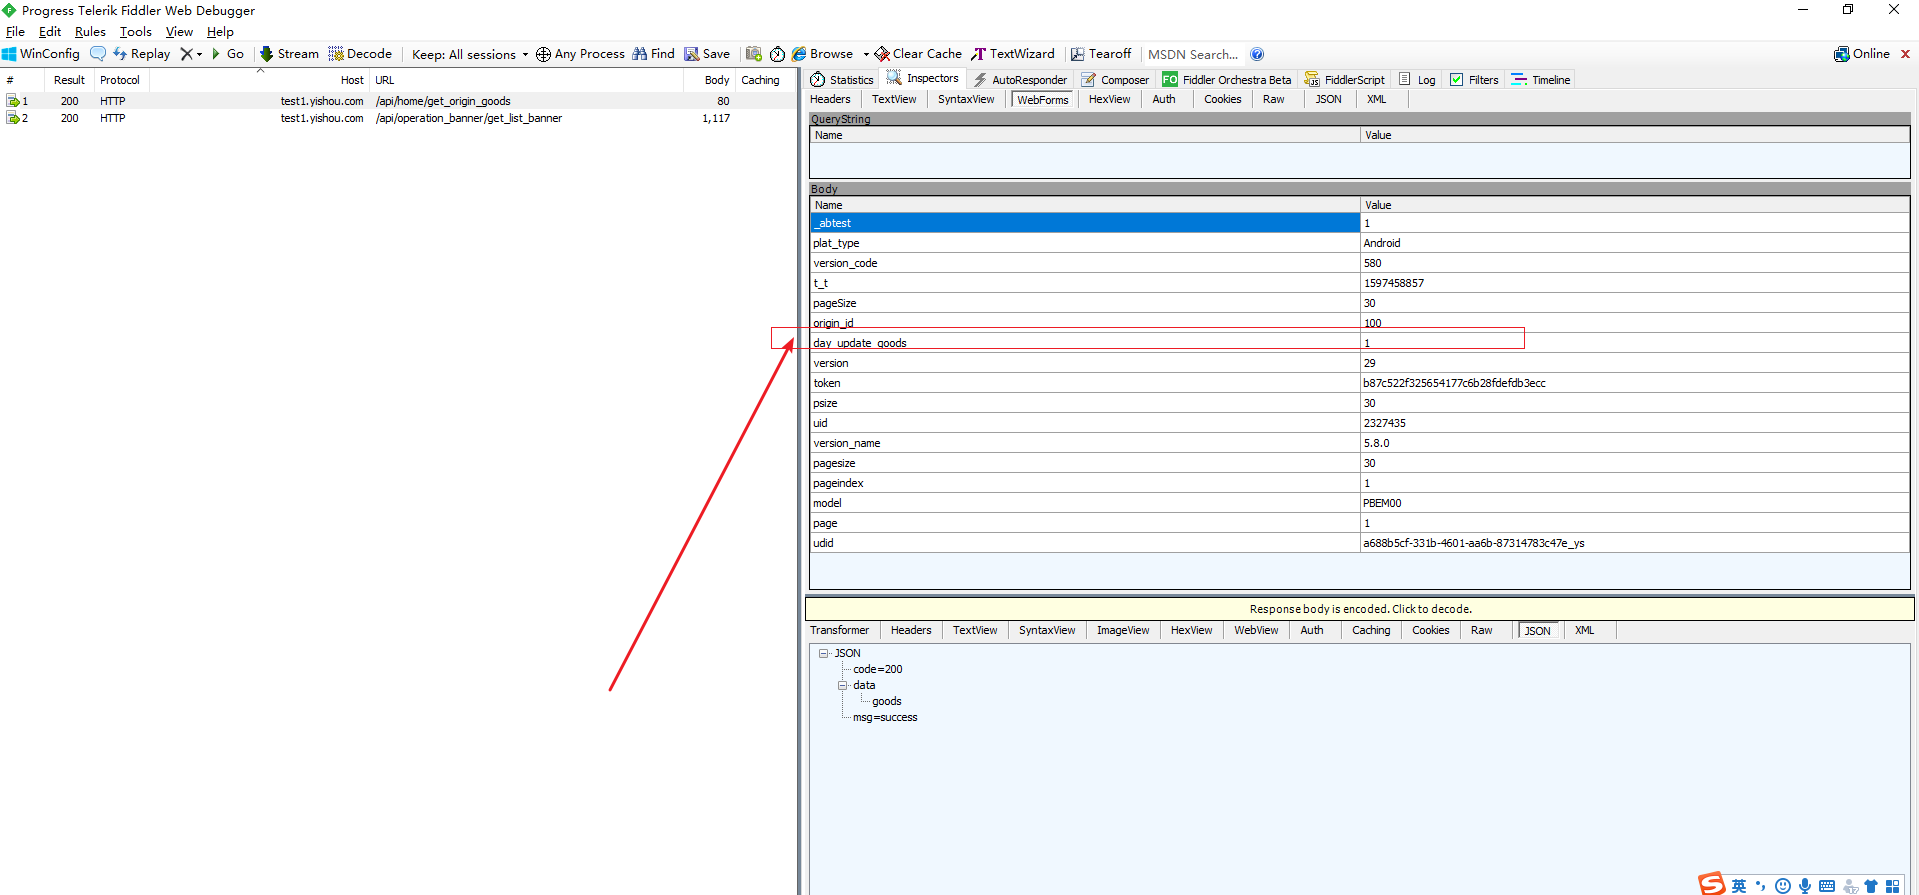Click the timer clock toolbar icon
1919x895 pixels.
[777, 54]
